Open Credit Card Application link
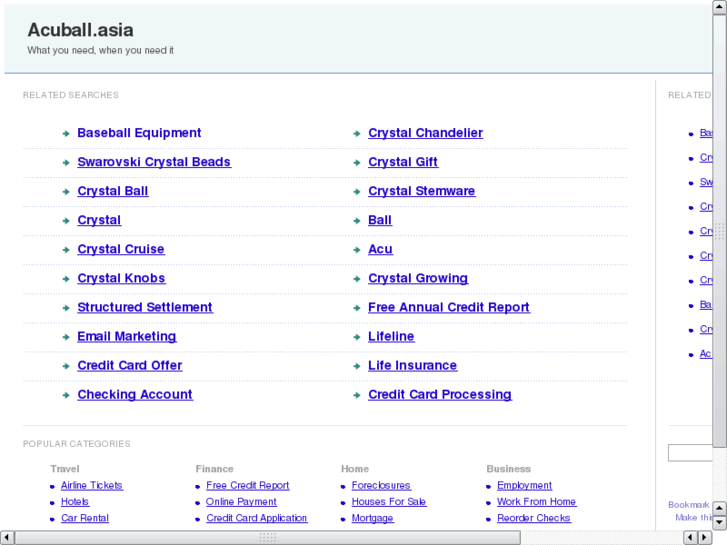Viewport: 727px width, 545px height. (257, 518)
